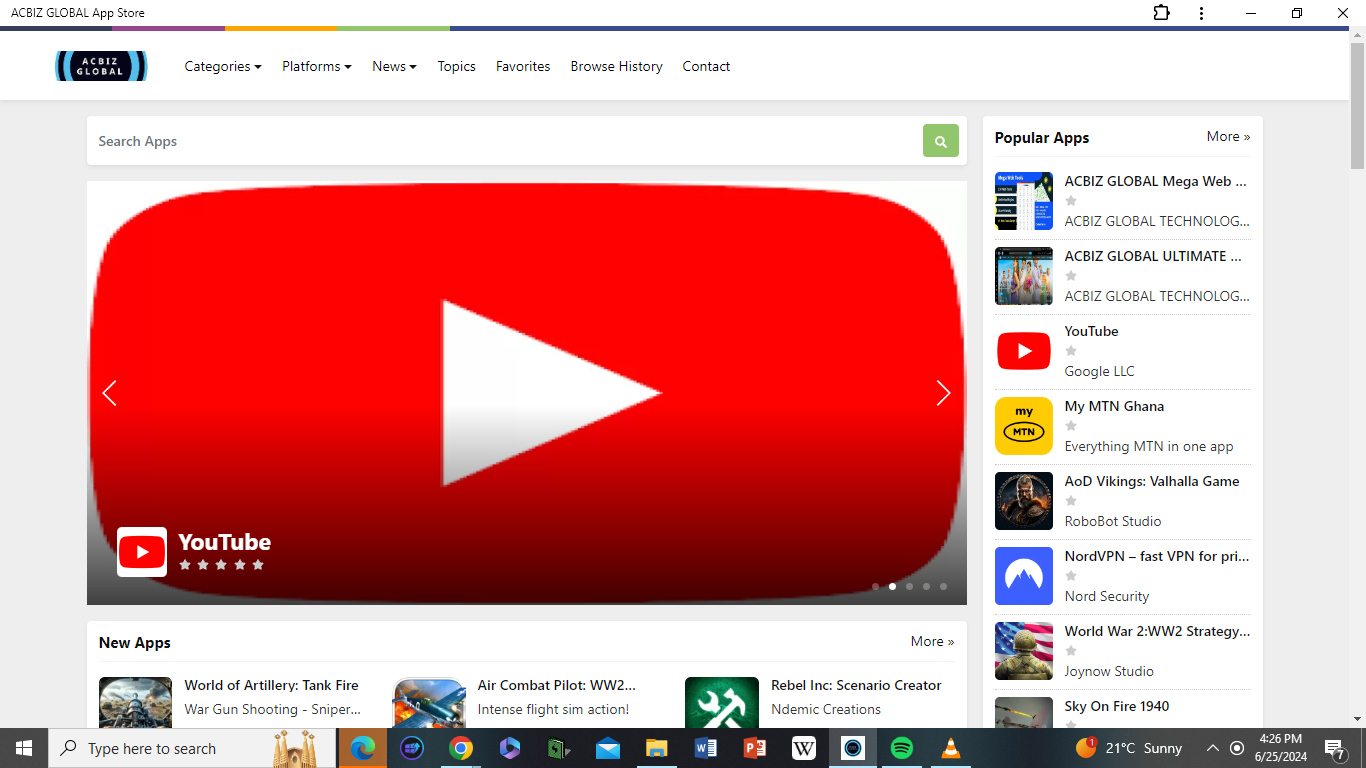Show hidden system tray icons
This screenshot has height=768, width=1366.
click(x=1212, y=748)
